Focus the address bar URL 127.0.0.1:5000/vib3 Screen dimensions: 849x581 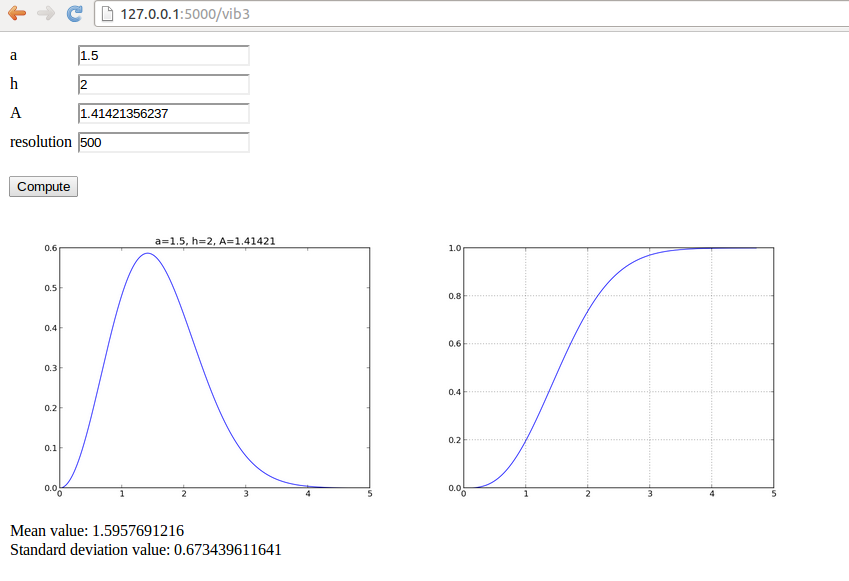click(185, 14)
